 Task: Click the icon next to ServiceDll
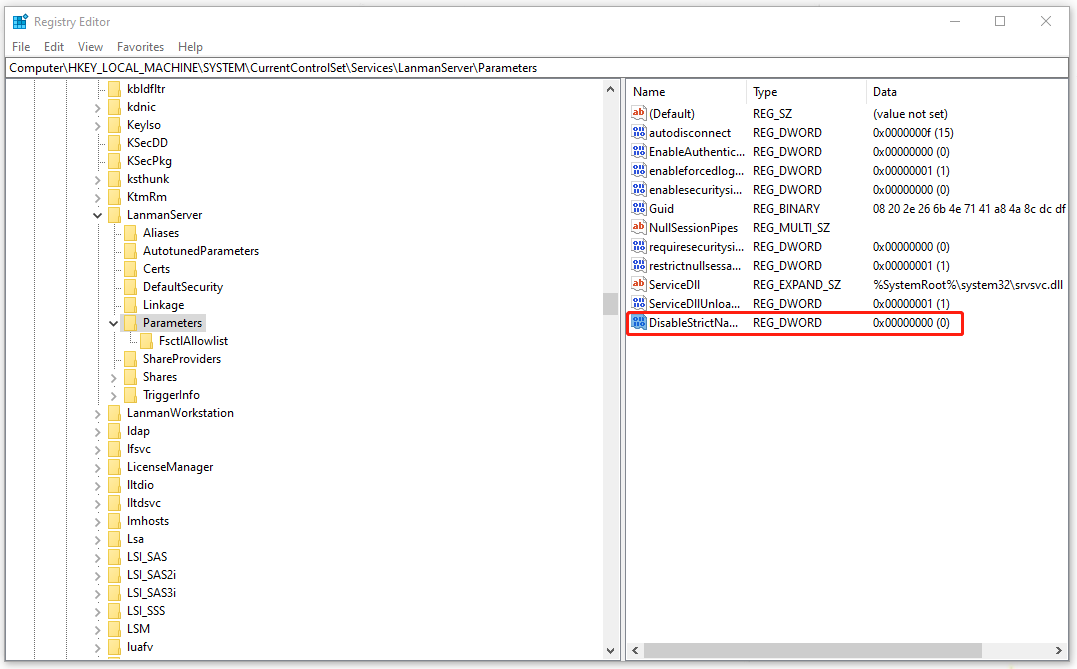click(639, 284)
